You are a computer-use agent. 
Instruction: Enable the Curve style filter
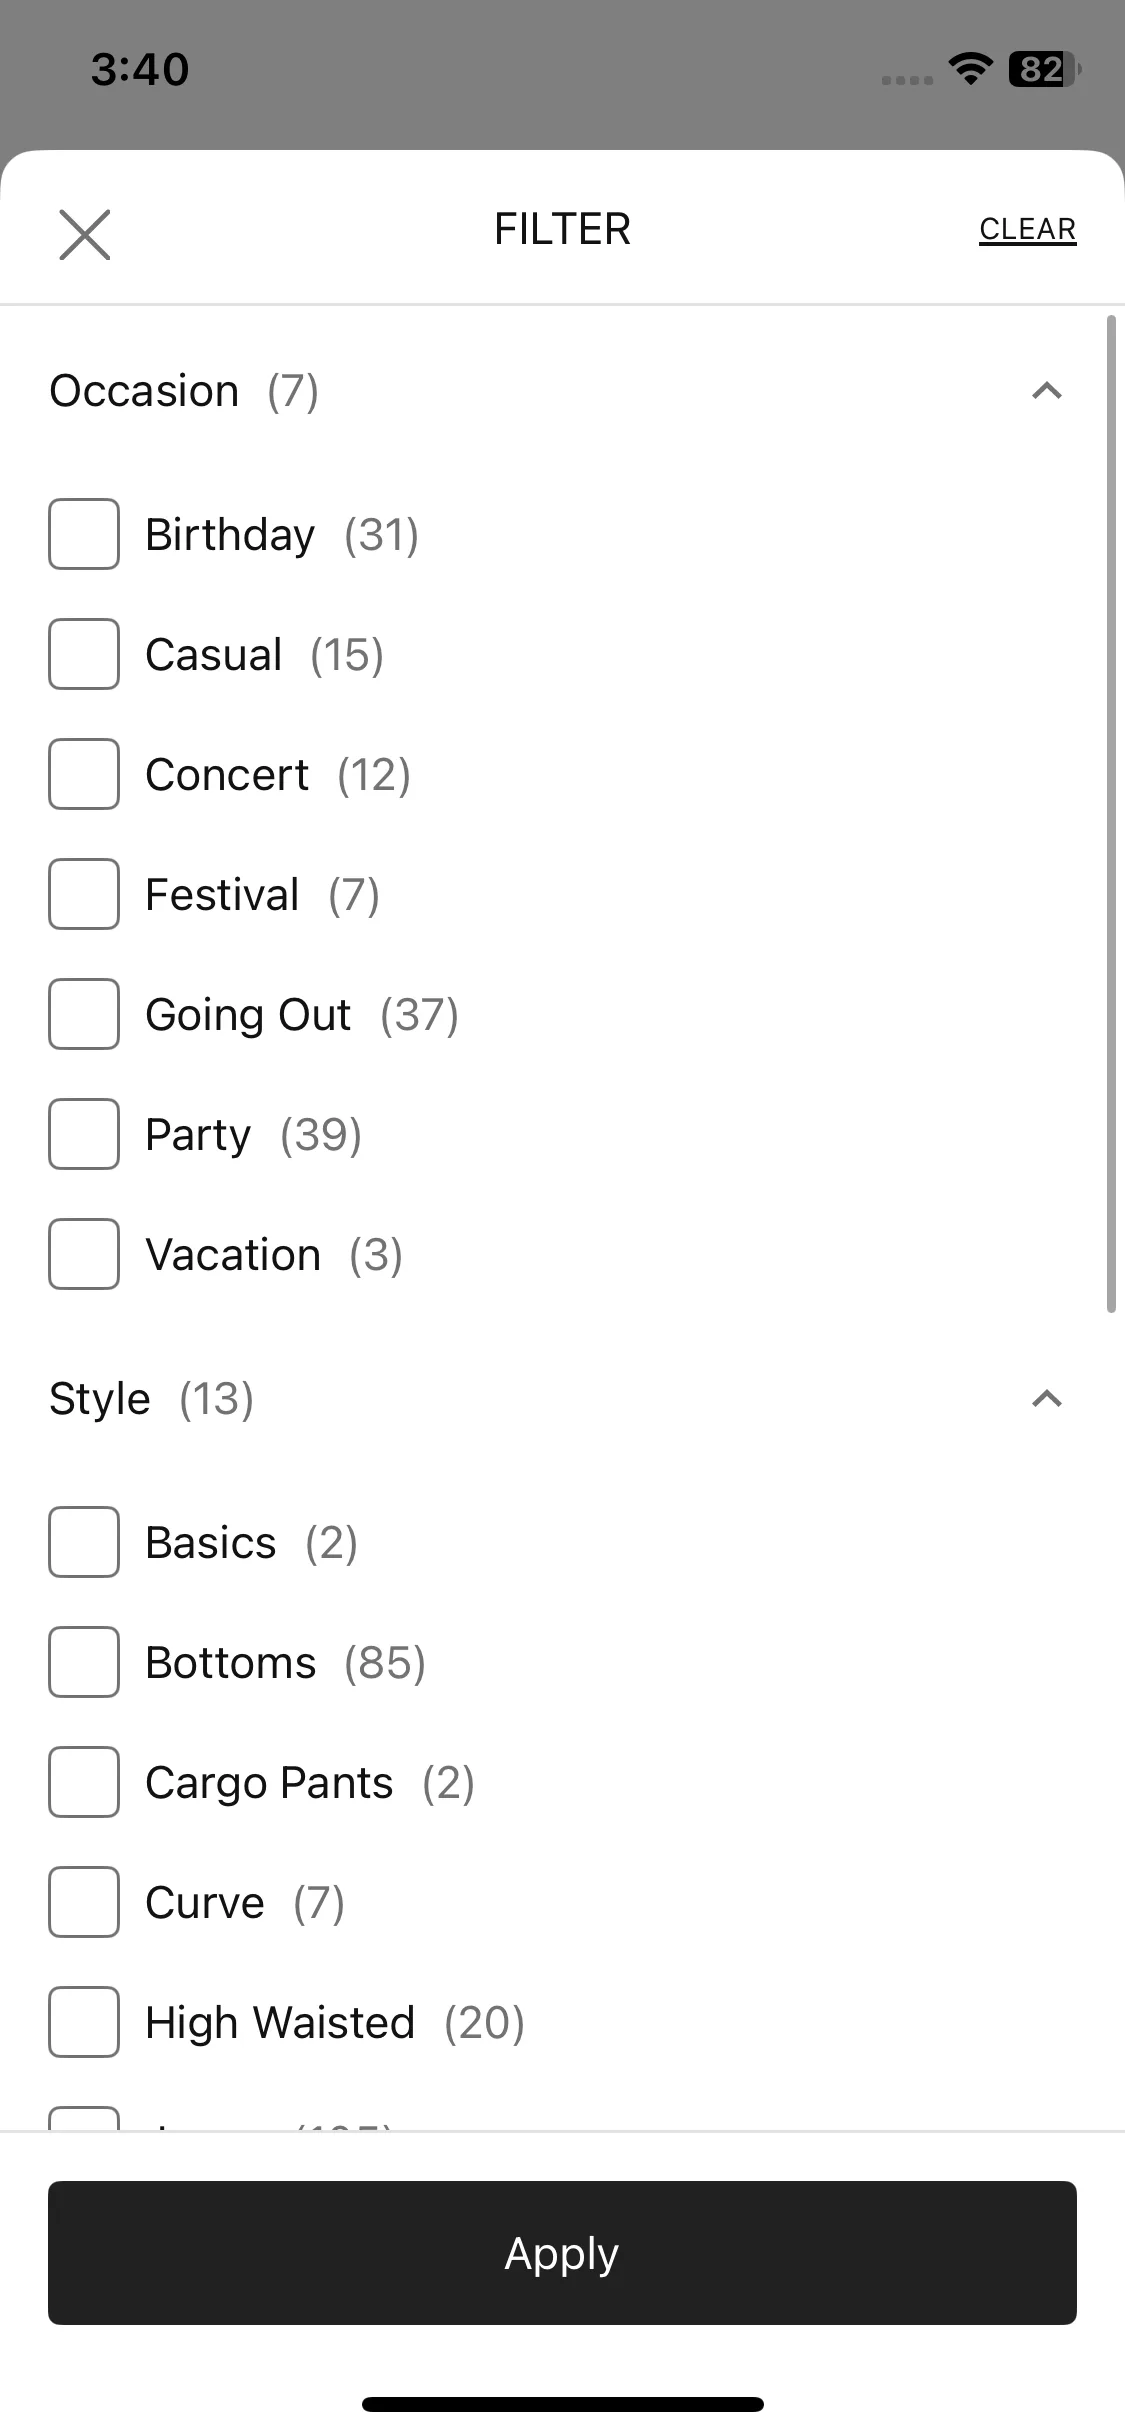(84, 1902)
